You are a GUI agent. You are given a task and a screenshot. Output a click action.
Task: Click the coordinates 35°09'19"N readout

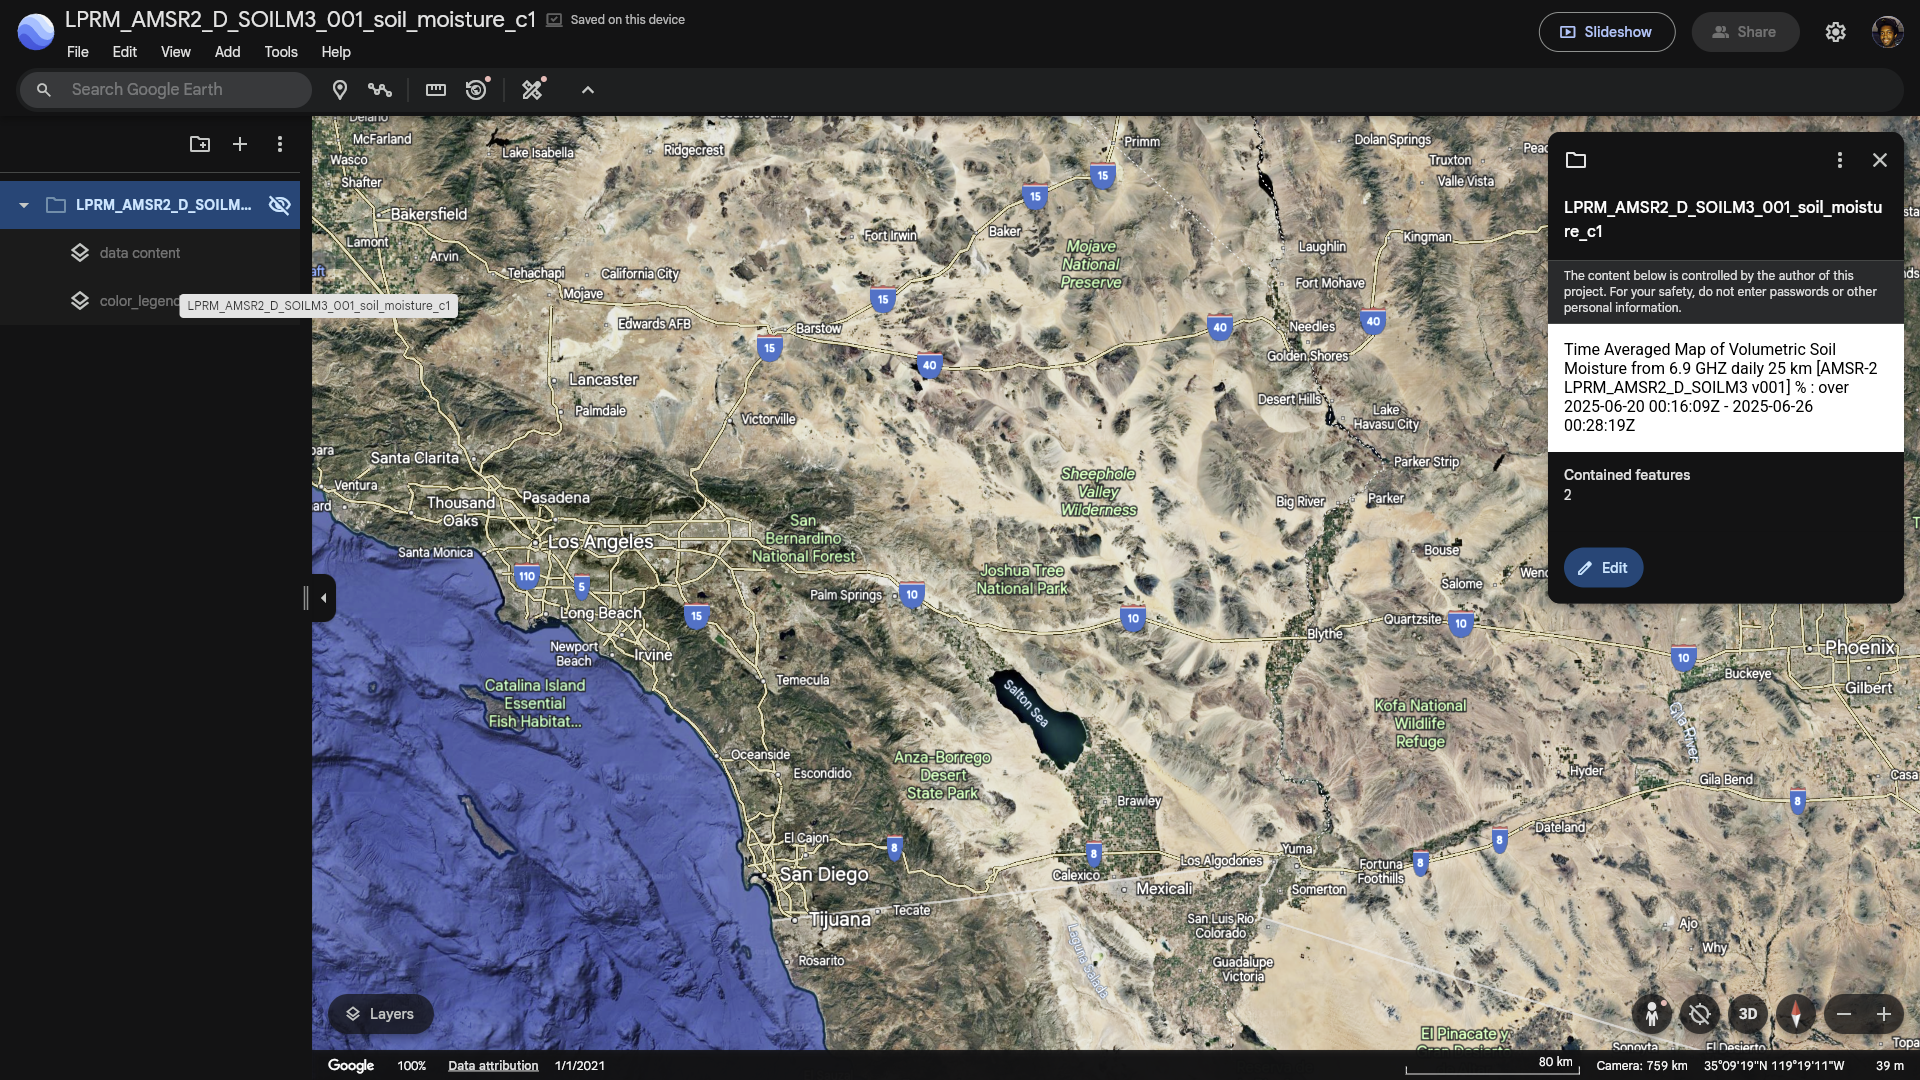pos(1774,1066)
